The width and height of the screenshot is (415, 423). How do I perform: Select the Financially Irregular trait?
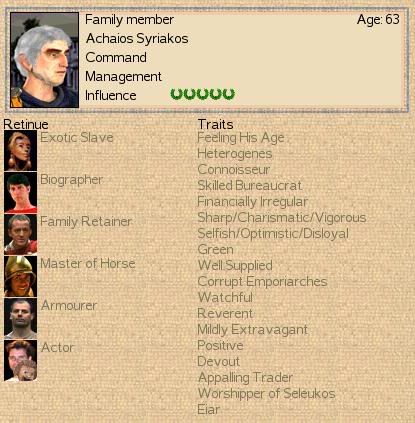[252, 202]
